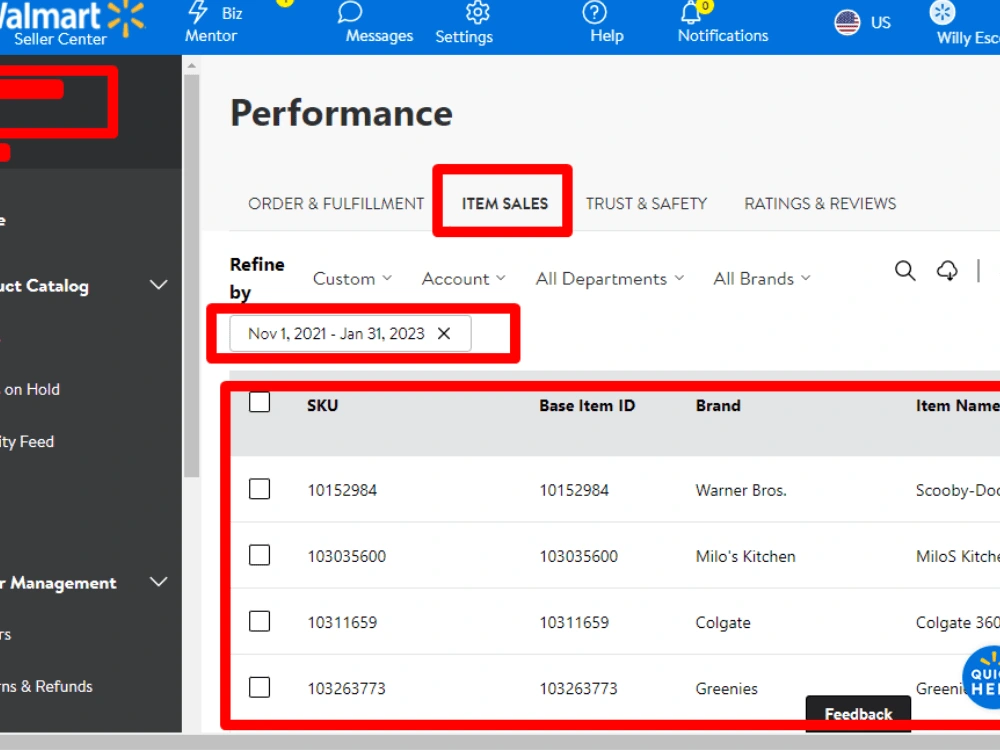Select Milo's Kitchen brand cell
Viewport: 1000px width, 750px height.
[746, 556]
